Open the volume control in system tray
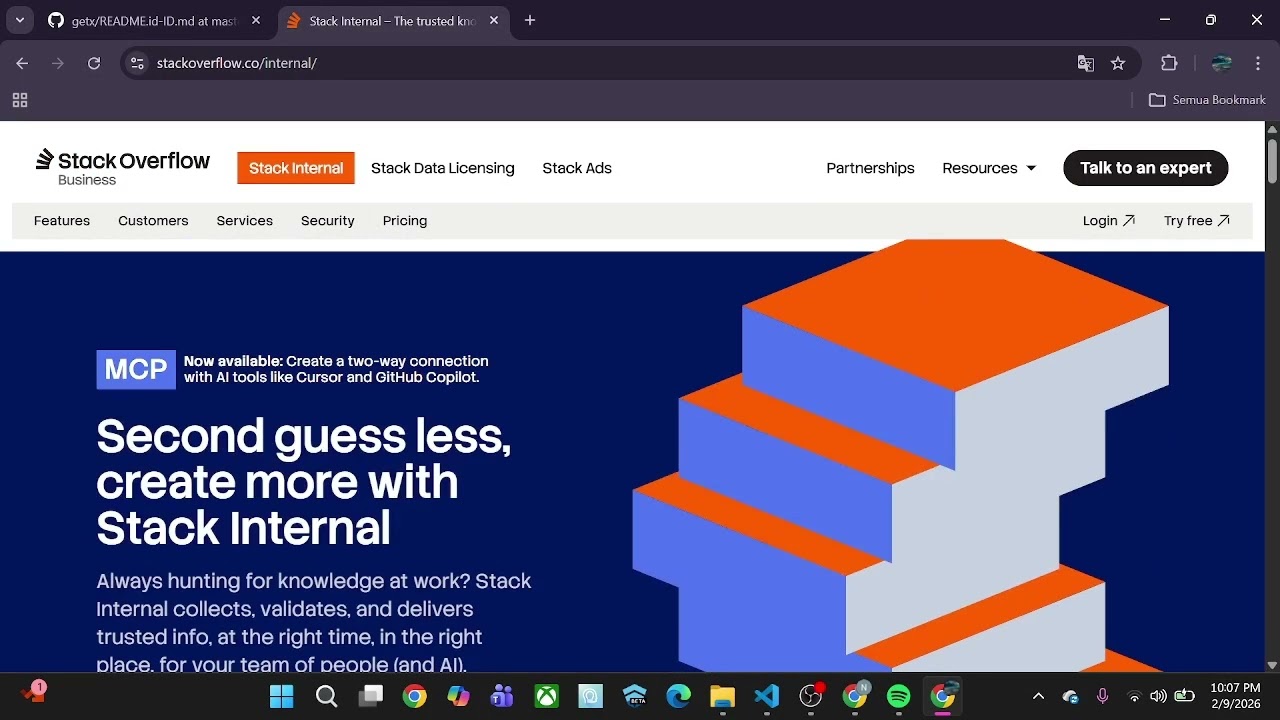 [1158, 696]
